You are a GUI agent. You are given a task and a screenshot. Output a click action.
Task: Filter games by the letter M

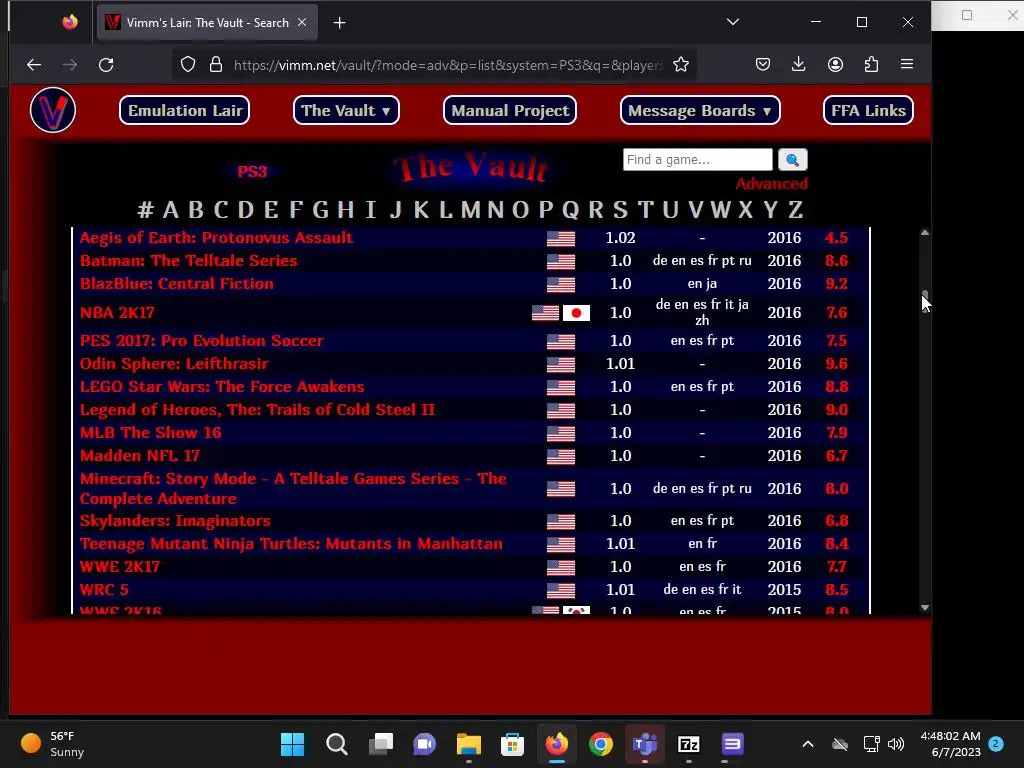click(470, 210)
